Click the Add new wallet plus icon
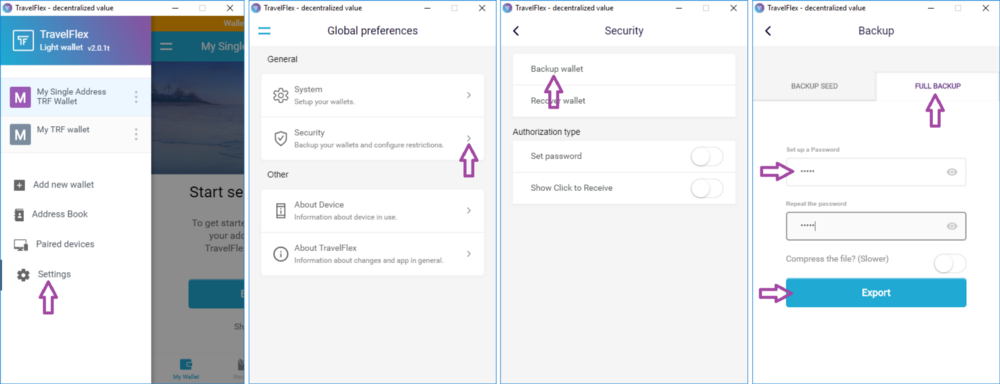Screen dimensions: 1000x384 point(19,185)
